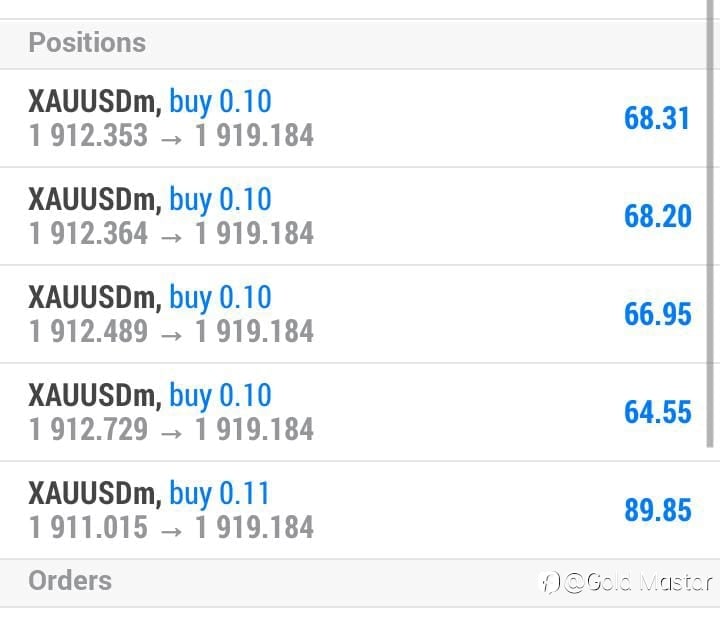This screenshot has height=620, width=720.
Task: Click the buy 0.11 label
Action: tap(219, 494)
